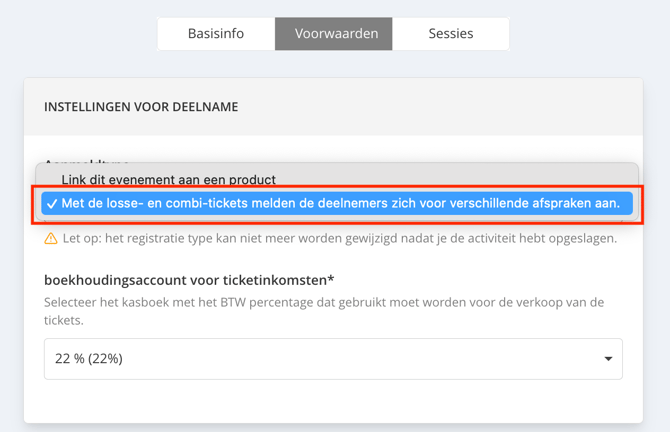Click the light page background beside the tabs
Screen dimensions: 670x432
point(590,34)
